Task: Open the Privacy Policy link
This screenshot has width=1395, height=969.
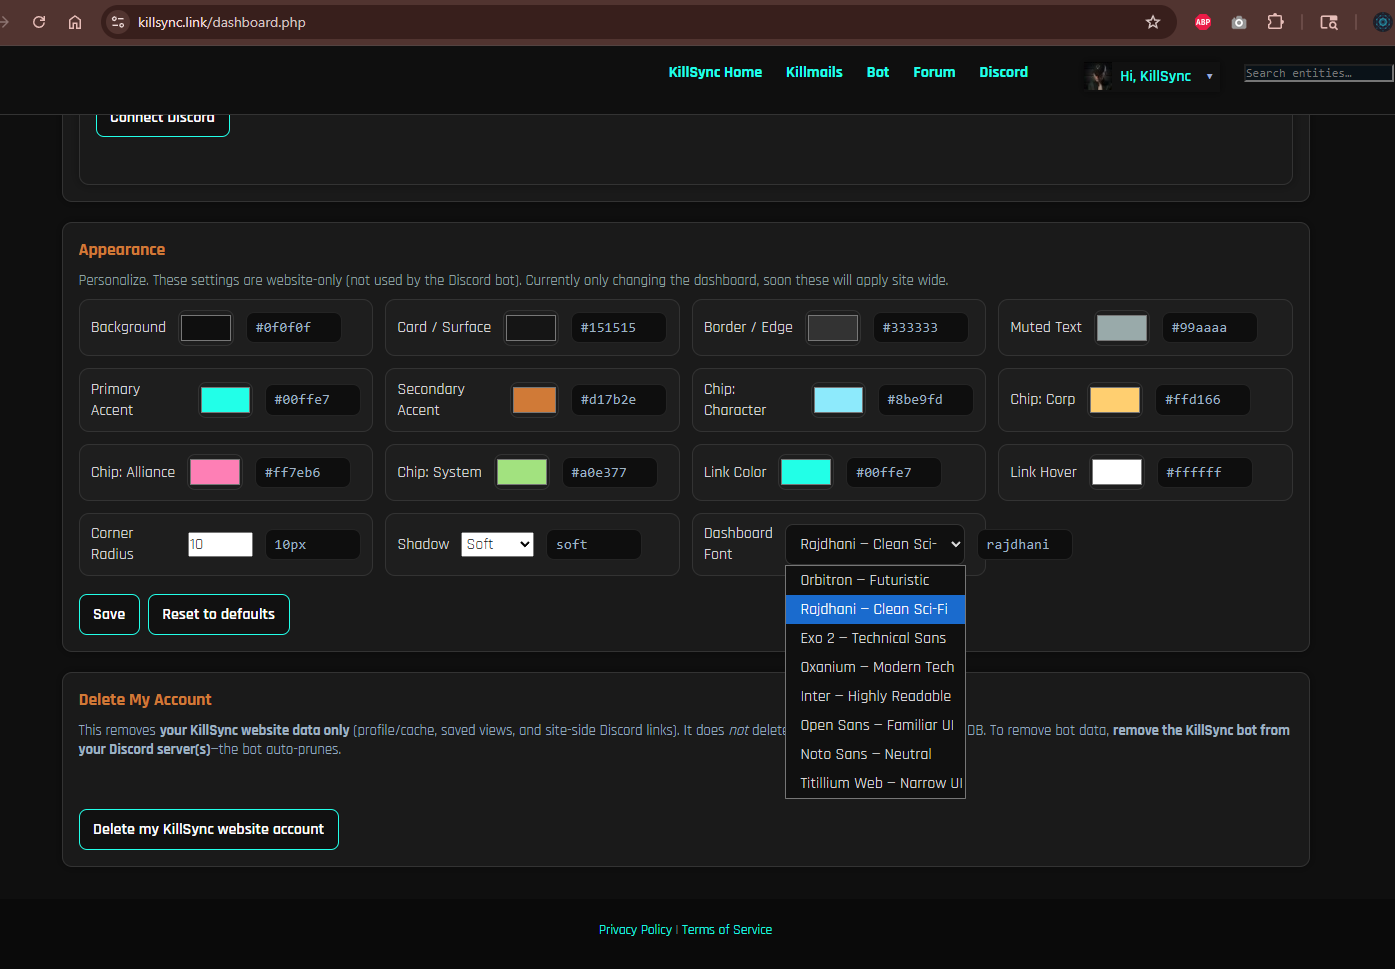Action: 635,930
